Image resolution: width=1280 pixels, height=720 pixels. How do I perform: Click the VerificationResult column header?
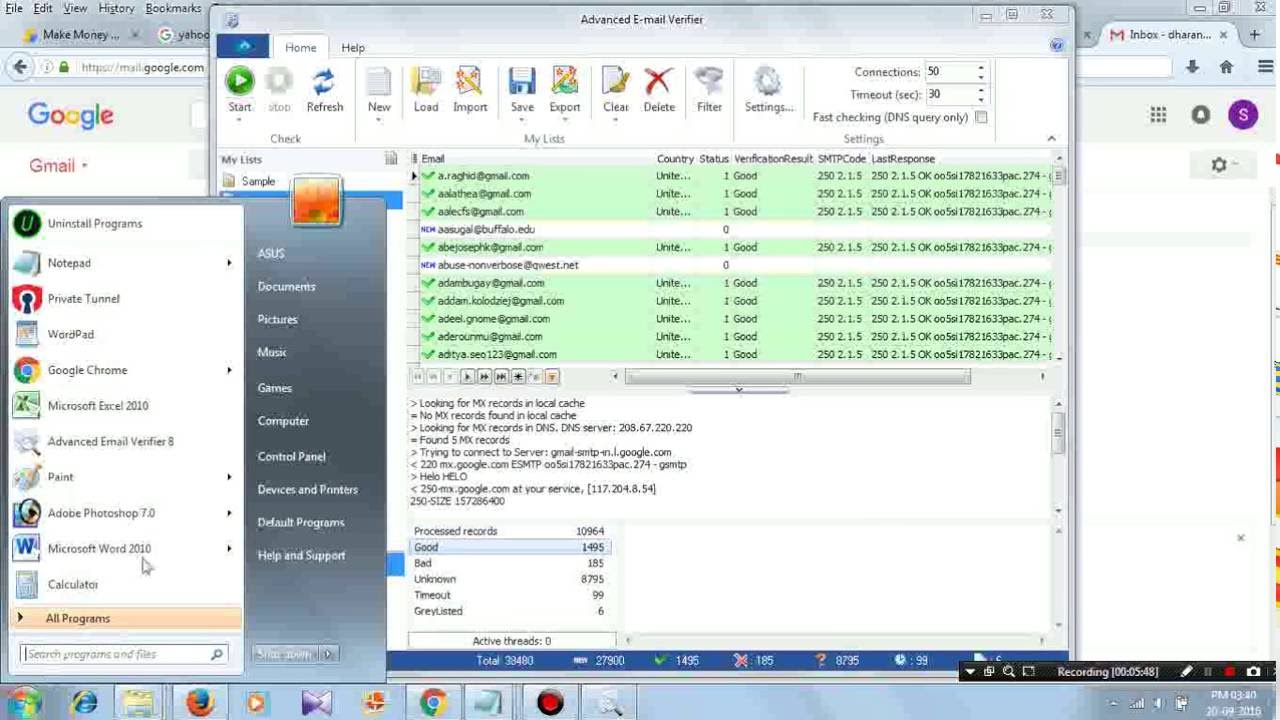point(773,159)
